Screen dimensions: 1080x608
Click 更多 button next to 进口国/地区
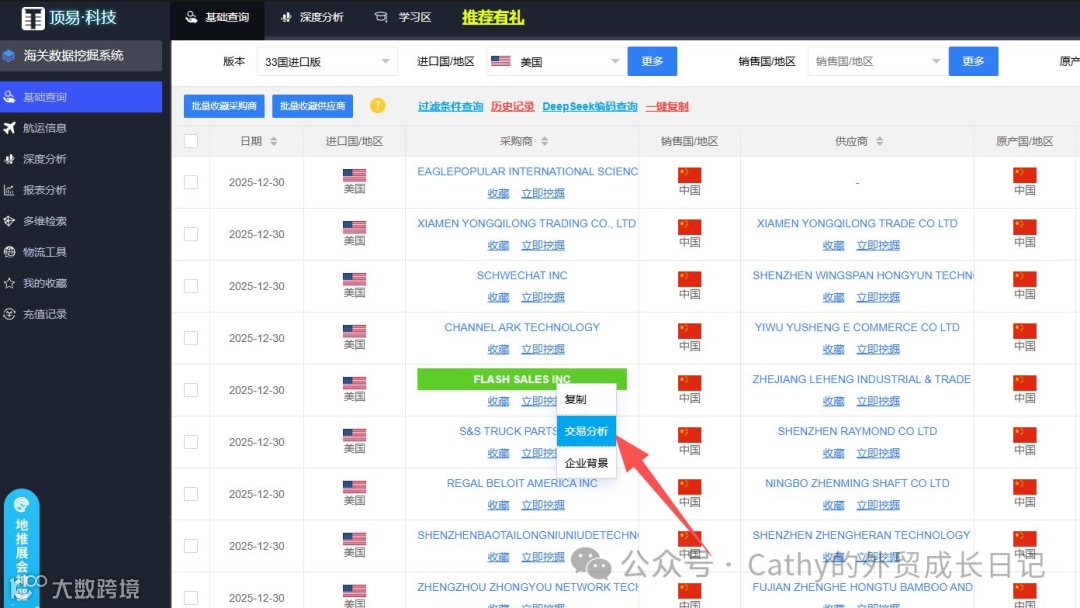point(652,61)
